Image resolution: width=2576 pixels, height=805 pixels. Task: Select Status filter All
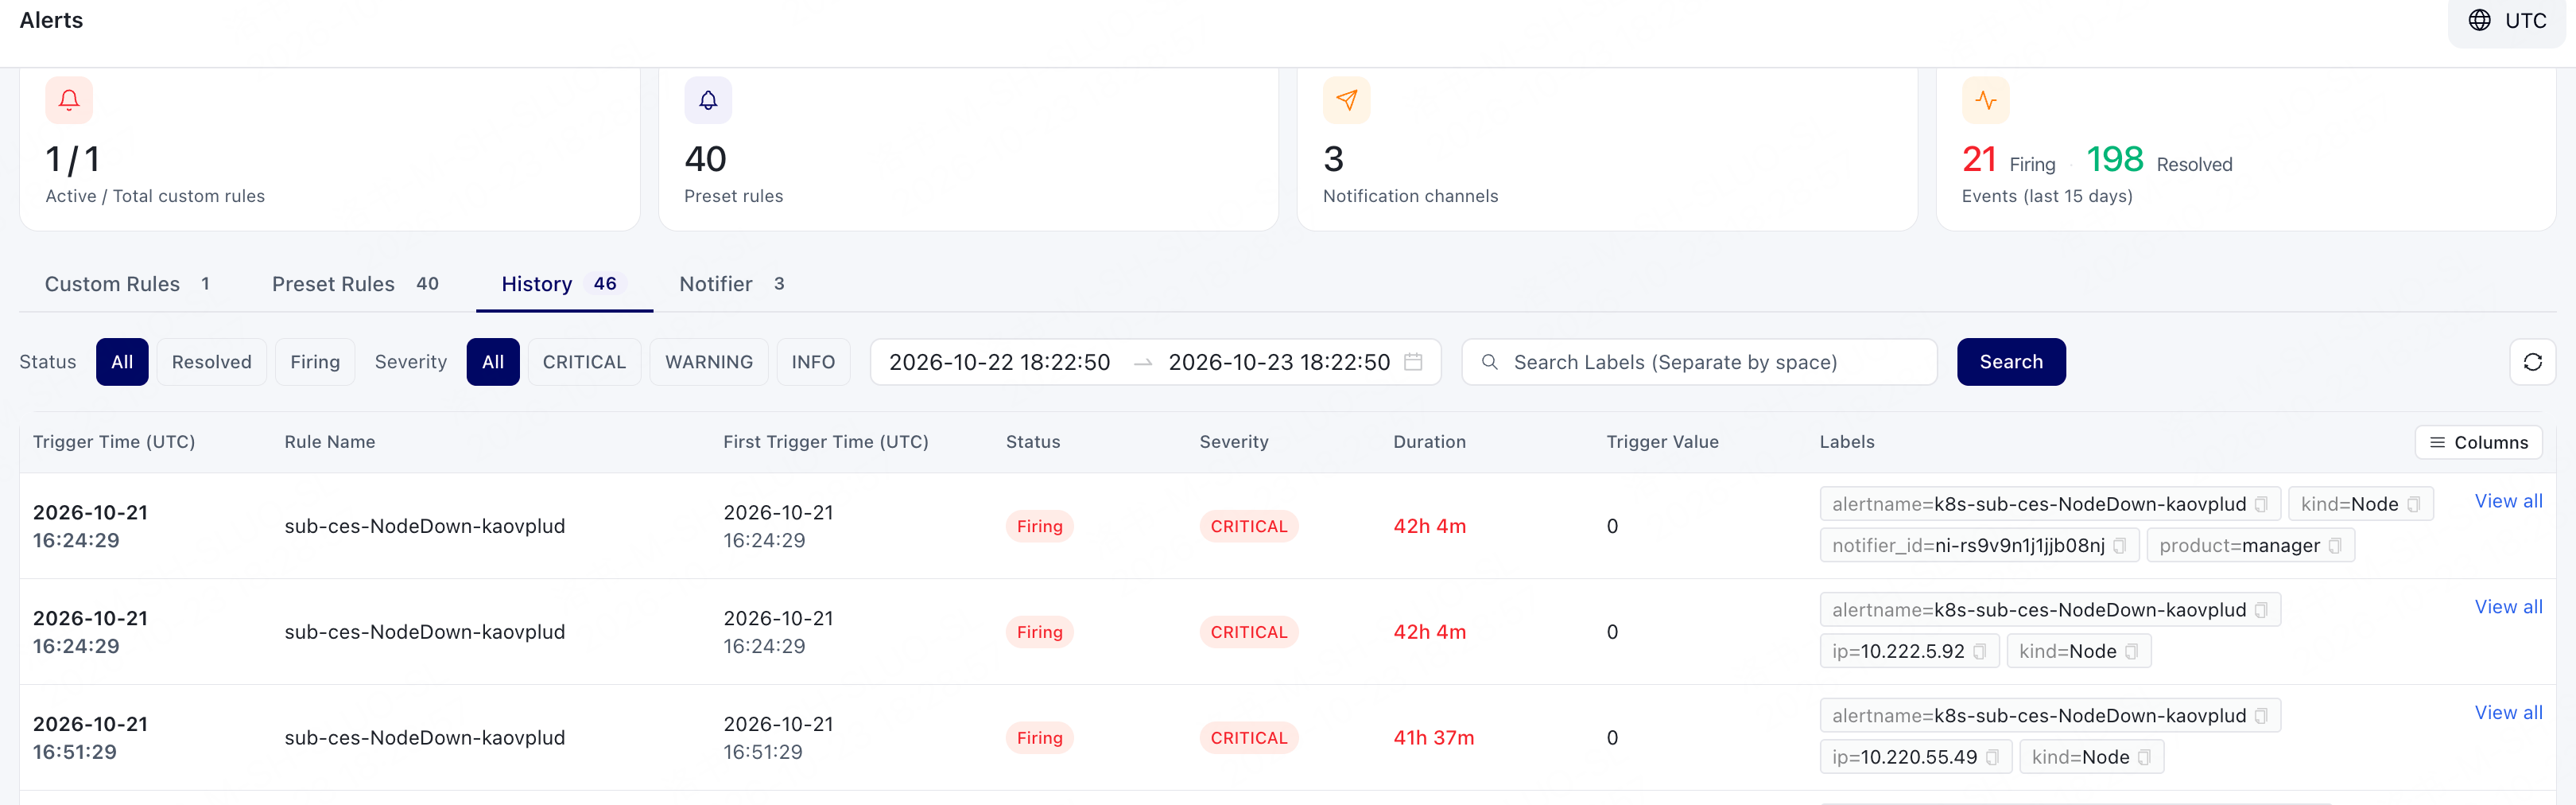[122, 362]
